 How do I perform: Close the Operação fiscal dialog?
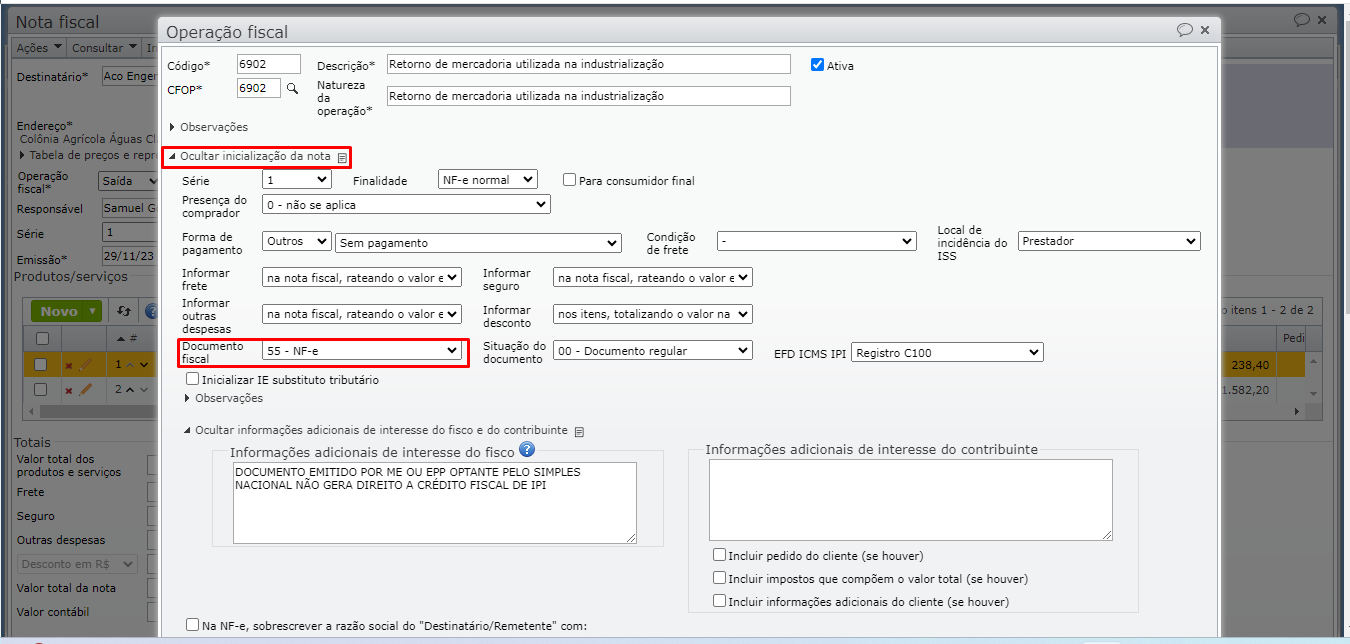coord(1205,31)
